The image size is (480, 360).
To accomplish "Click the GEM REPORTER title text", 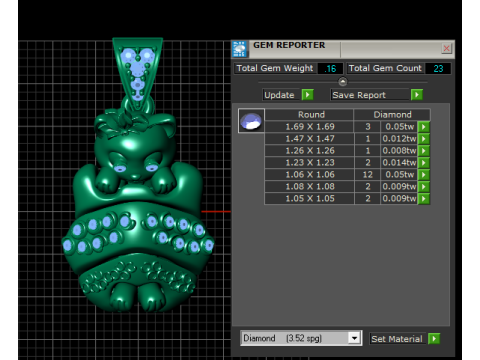I will [x=289, y=45].
